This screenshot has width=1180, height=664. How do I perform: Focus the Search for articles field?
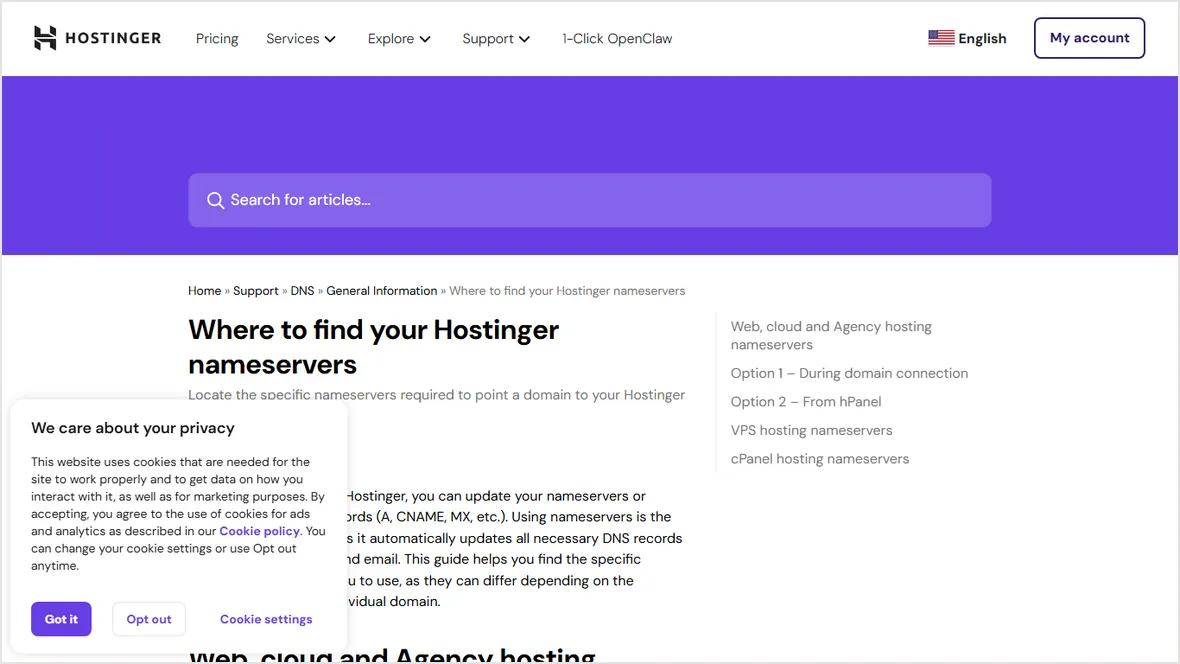(x=589, y=200)
